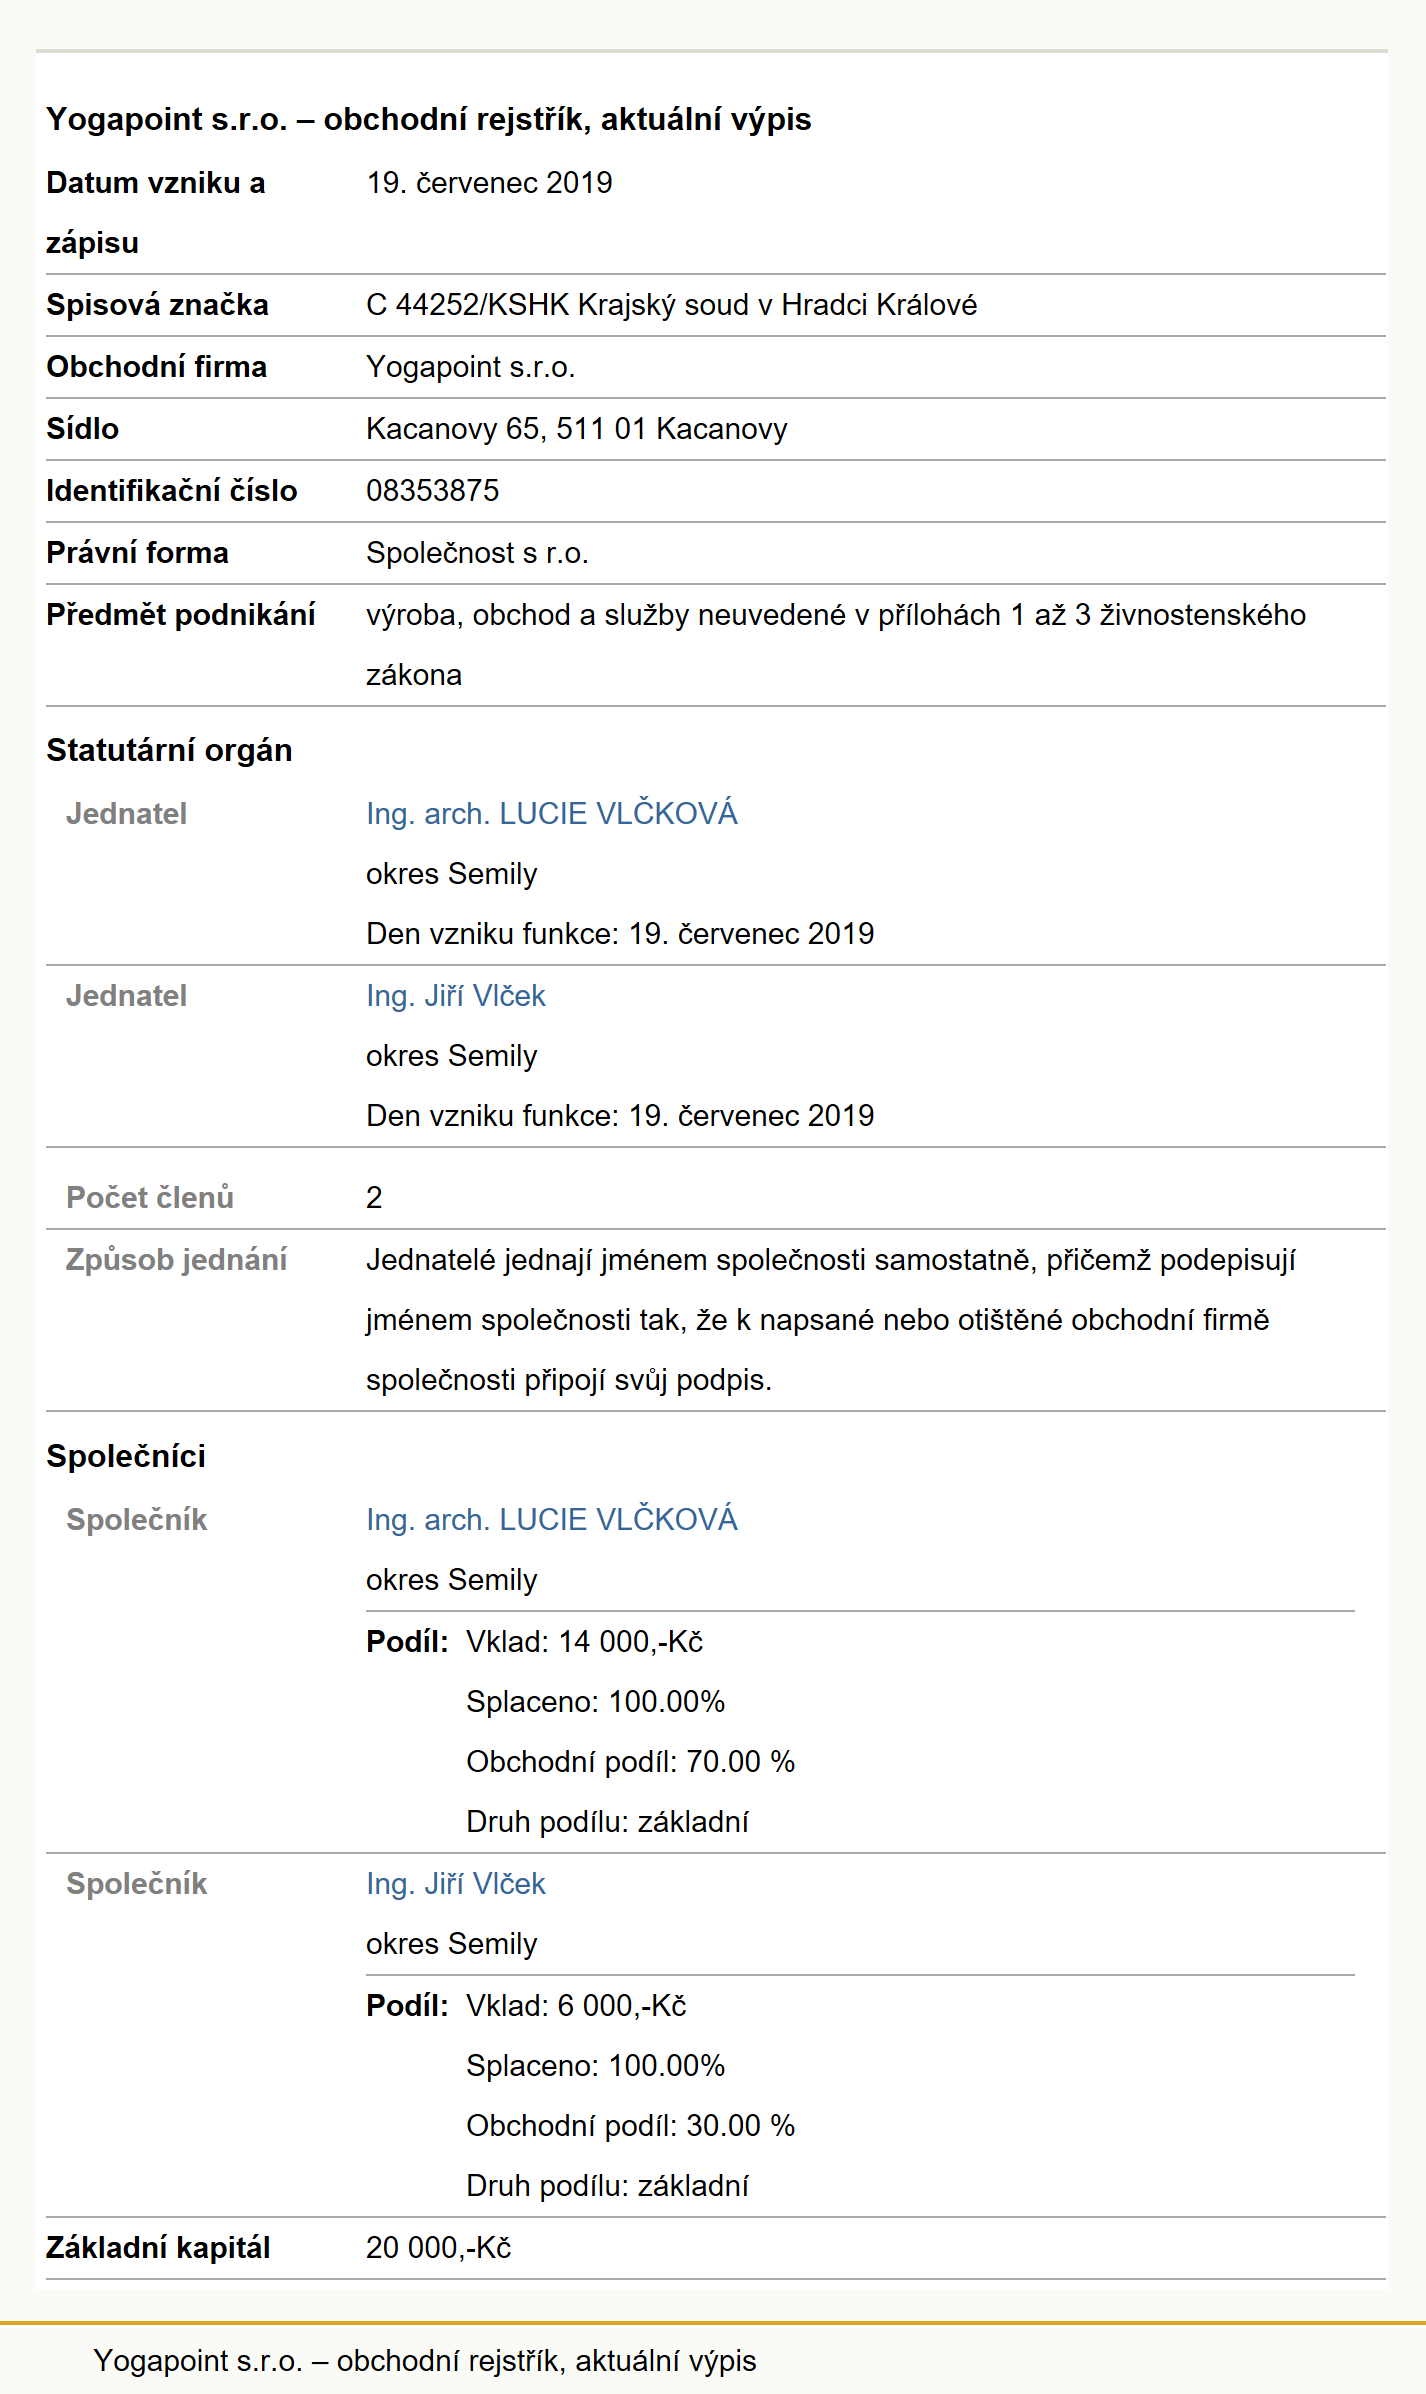Click the Společníci section heading

tap(126, 1456)
